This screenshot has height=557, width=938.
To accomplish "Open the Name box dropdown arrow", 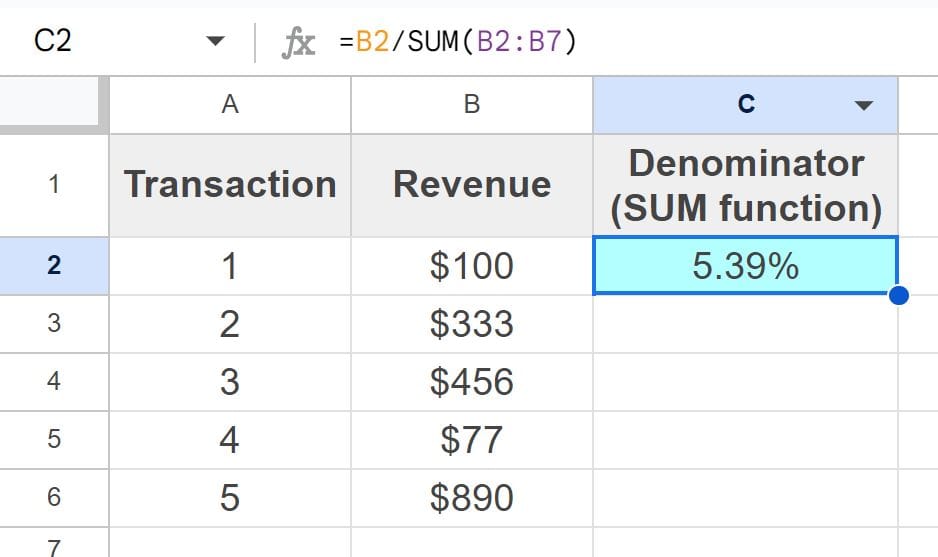I will coord(215,41).
